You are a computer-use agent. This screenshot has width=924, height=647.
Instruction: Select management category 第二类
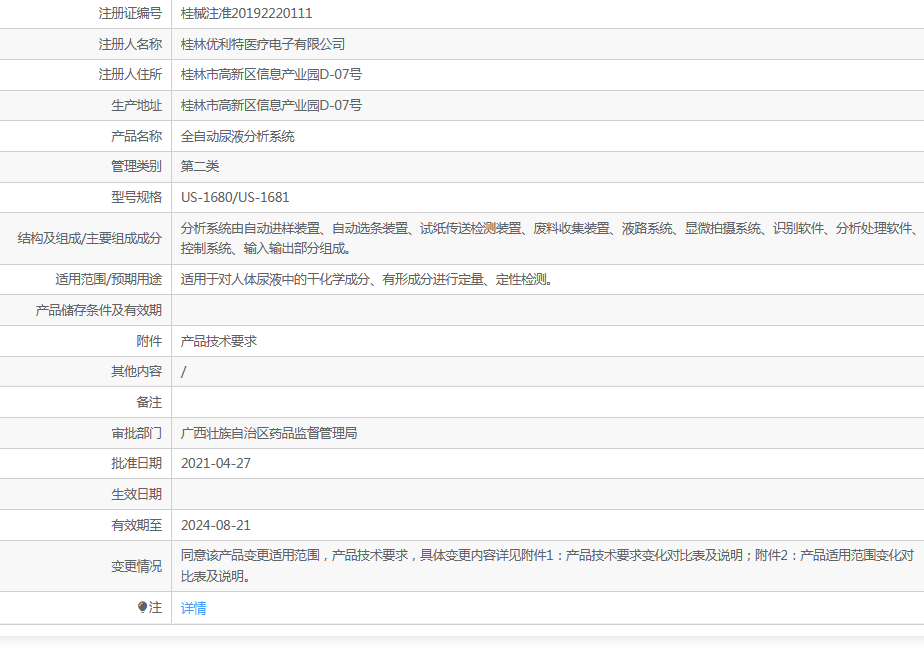(x=200, y=167)
